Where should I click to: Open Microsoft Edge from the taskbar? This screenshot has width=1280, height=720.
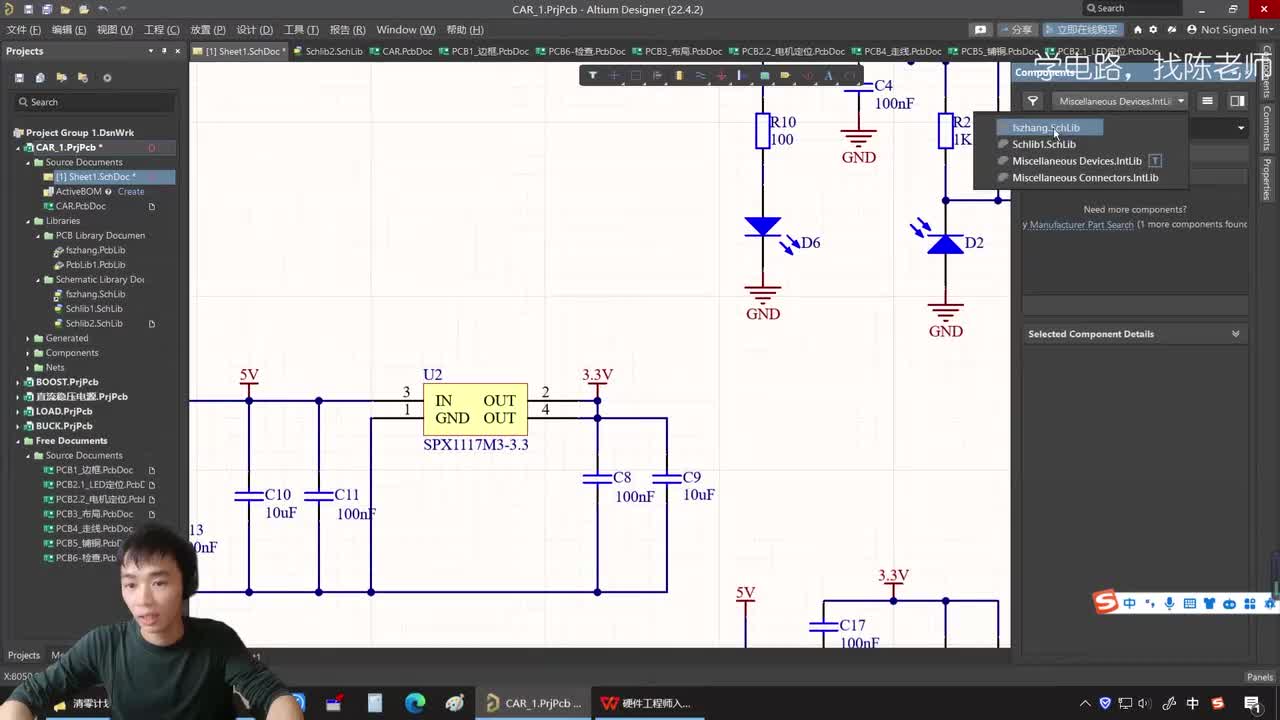[x=415, y=703]
